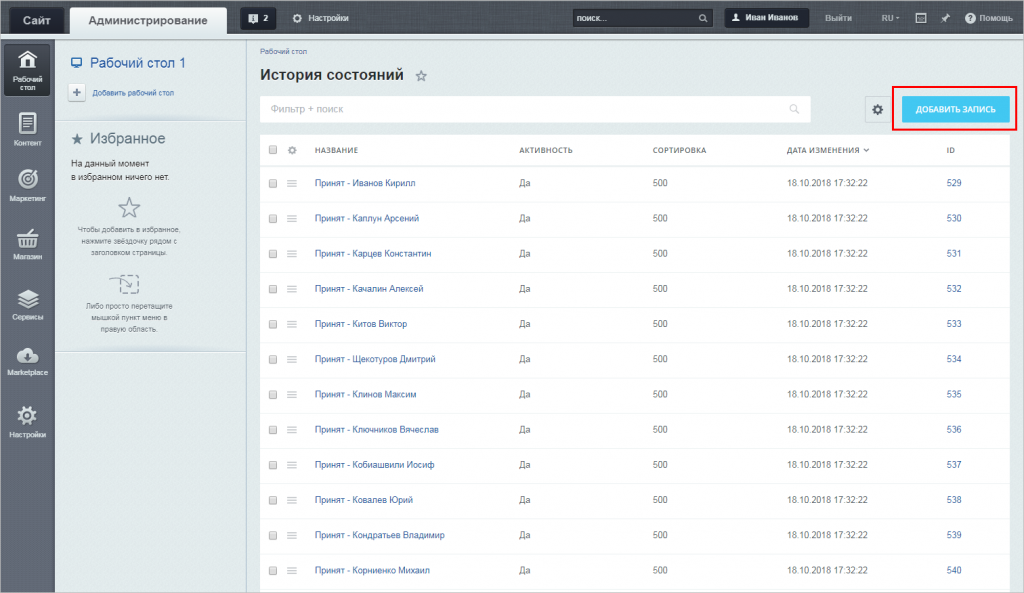Click the Добавить запись button
Viewport: 1024px width, 593px height.
[955, 109]
